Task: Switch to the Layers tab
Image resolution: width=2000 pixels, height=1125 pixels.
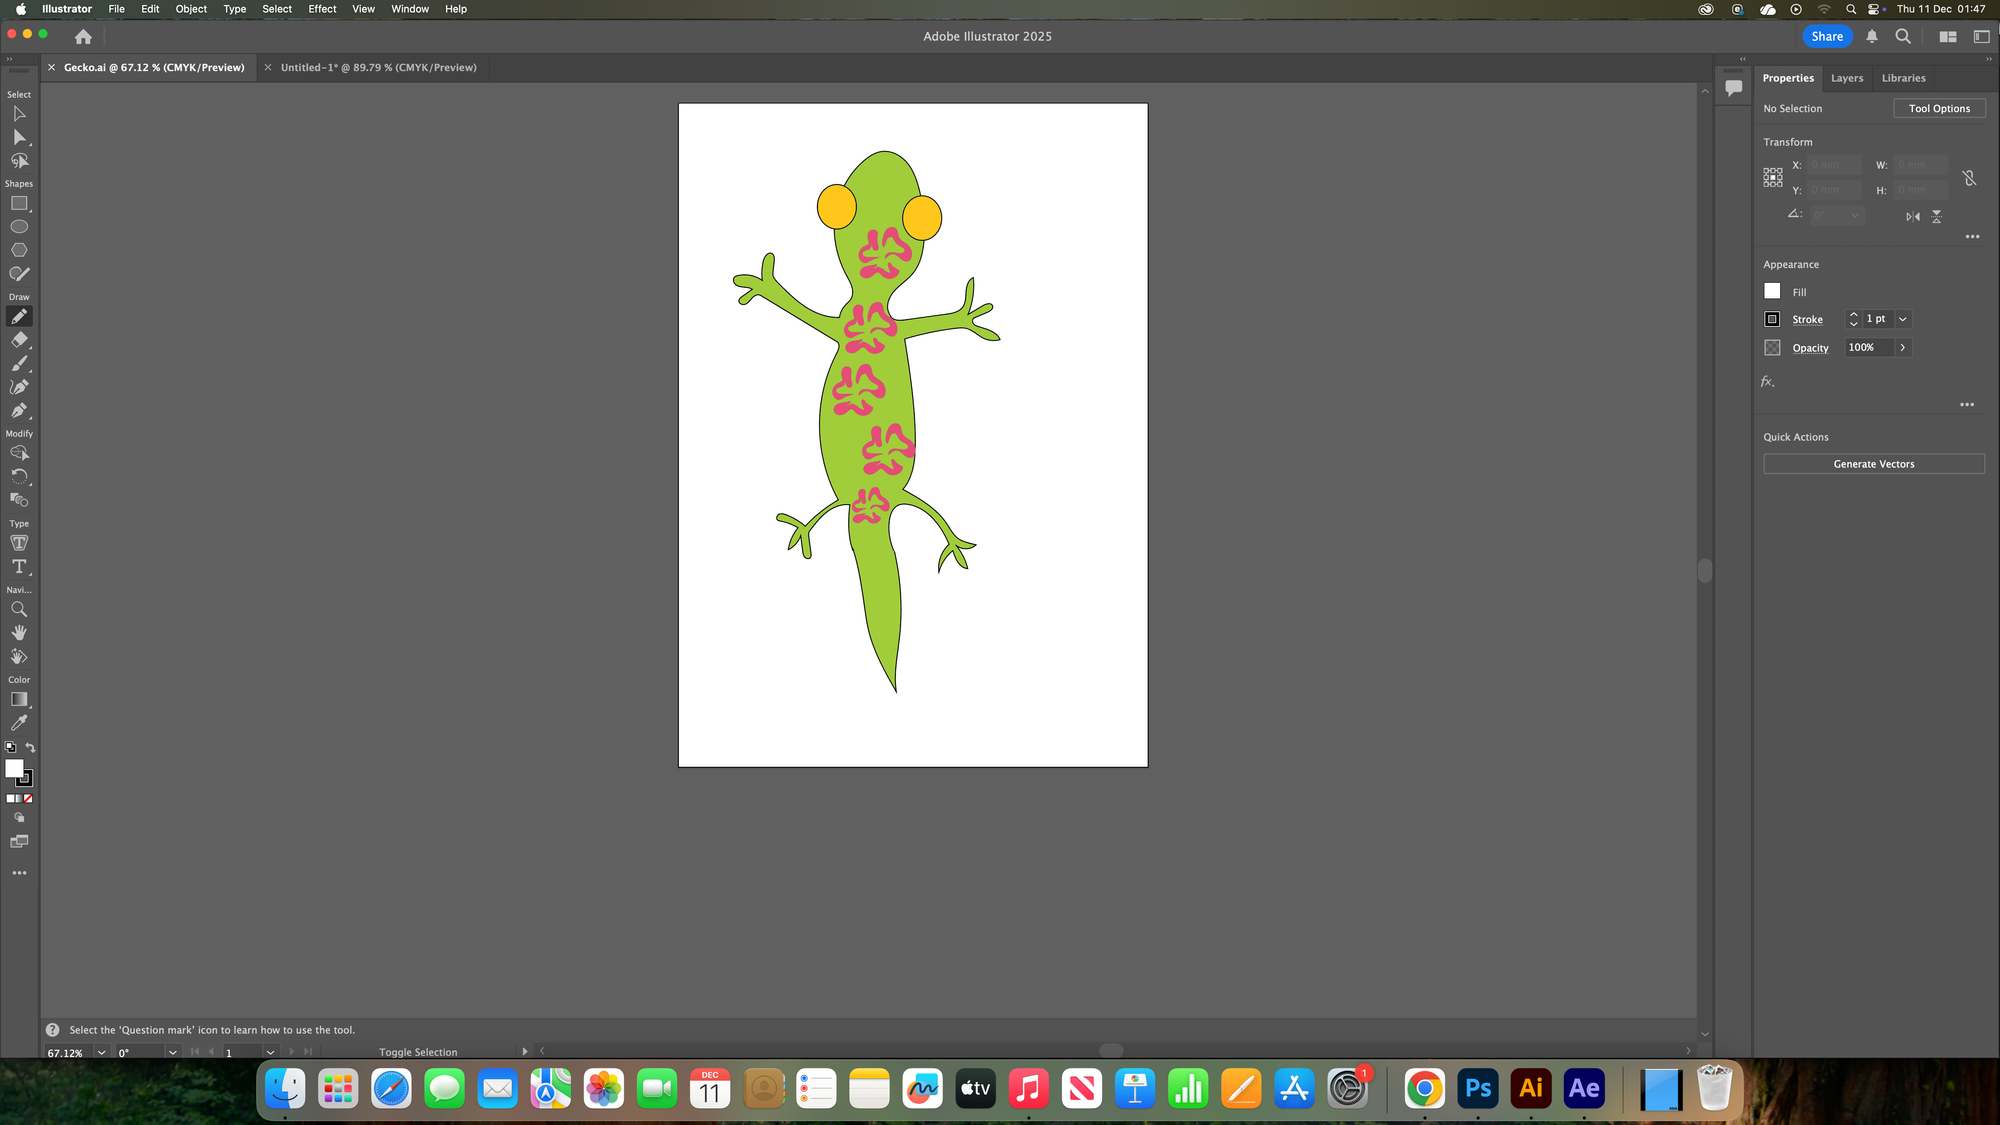Action: point(1846,78)
